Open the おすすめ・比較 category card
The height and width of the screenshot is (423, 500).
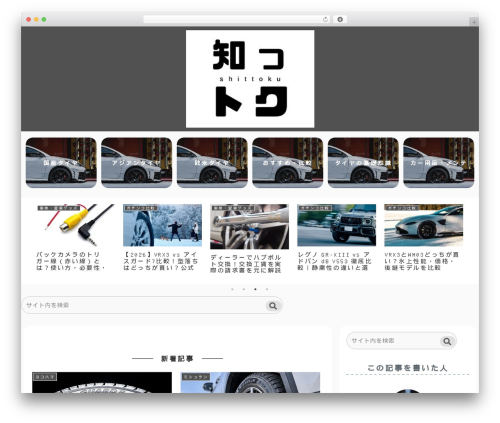pos(288,163)
